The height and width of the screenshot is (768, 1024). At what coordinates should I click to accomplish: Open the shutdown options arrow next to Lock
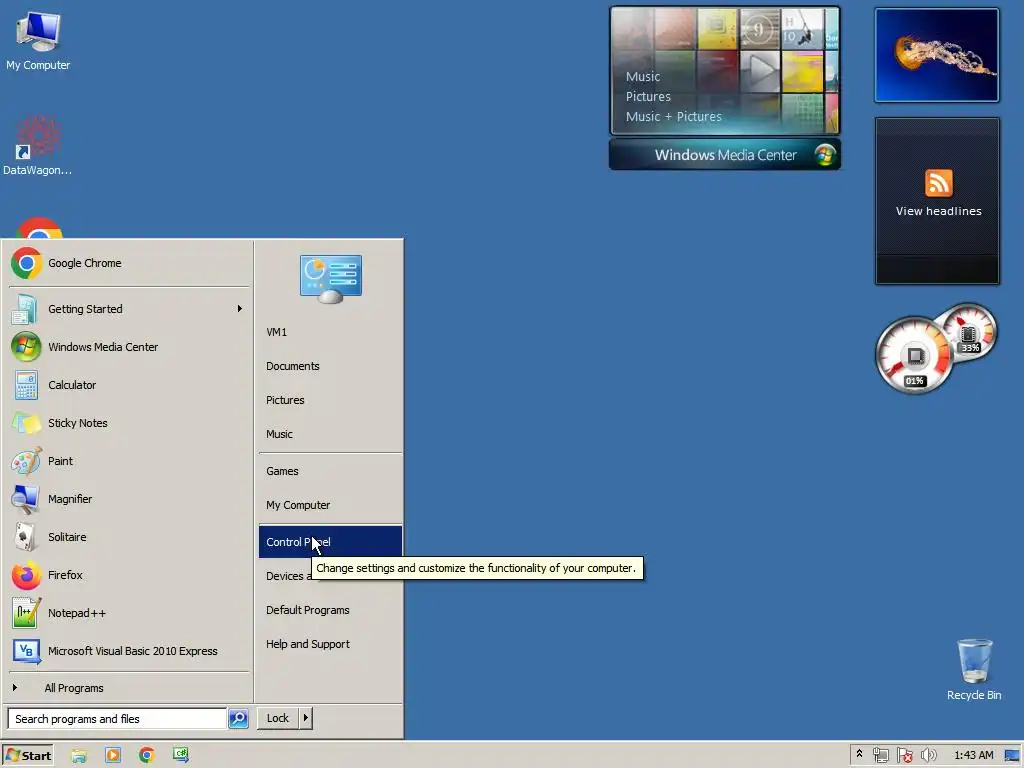coord(305,718)
